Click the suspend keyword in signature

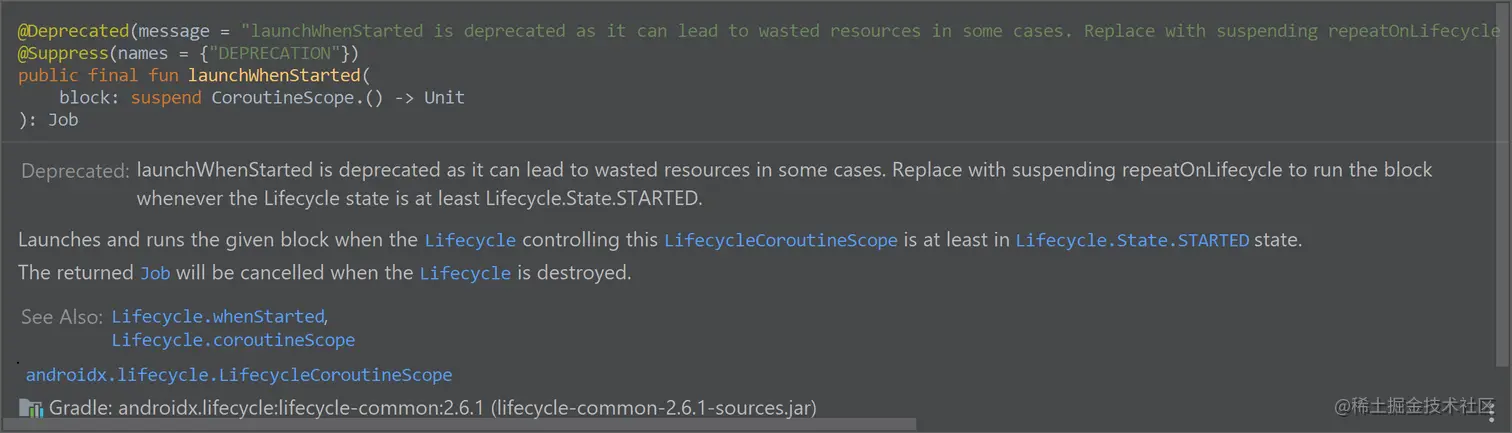pos(166,97)
